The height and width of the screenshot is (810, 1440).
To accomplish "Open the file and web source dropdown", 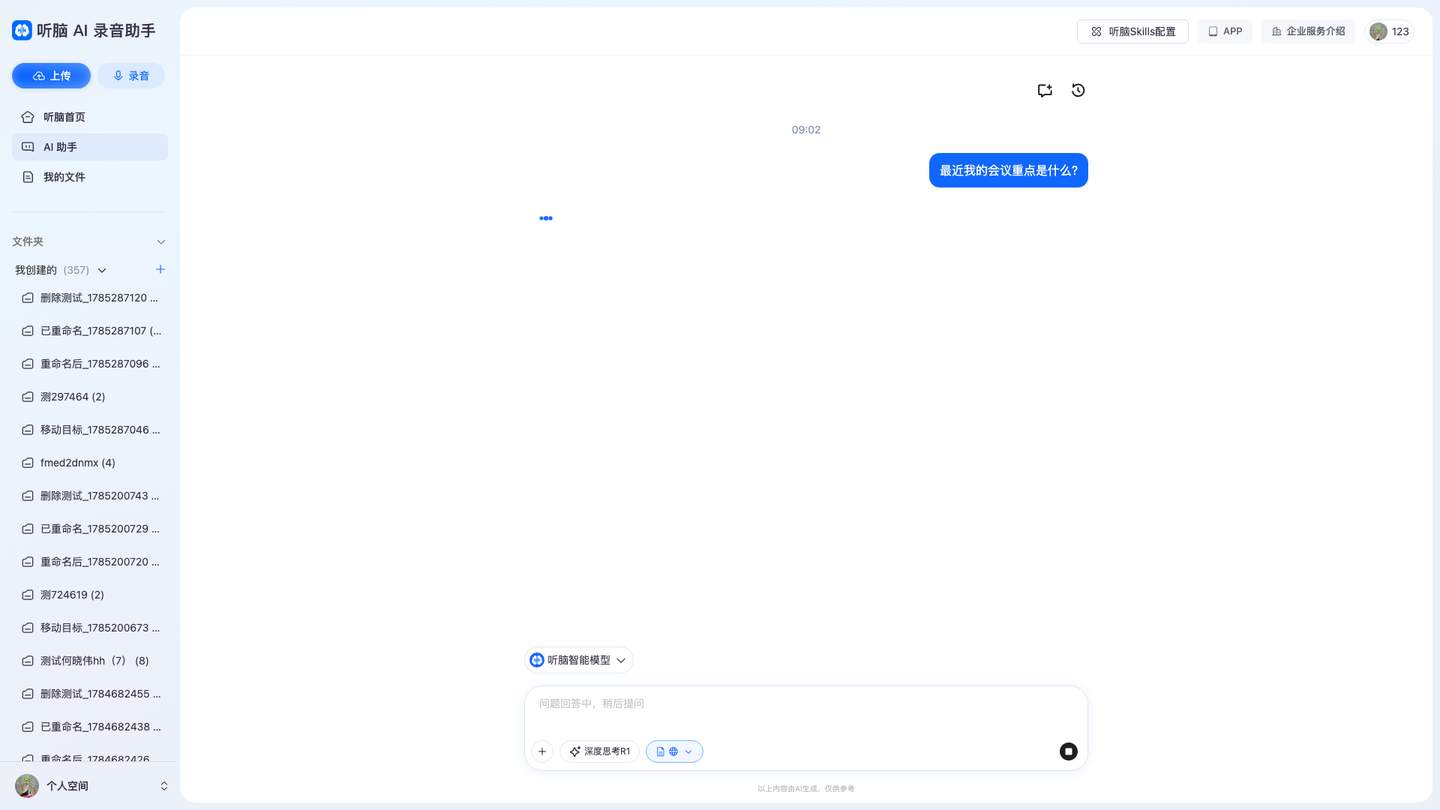I will click(x=675, y=751).
